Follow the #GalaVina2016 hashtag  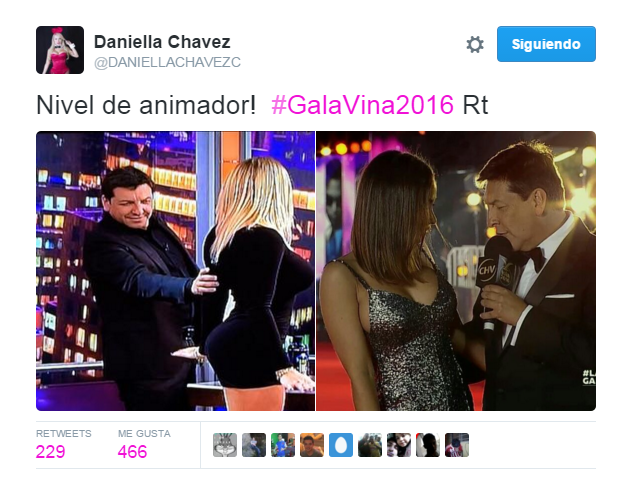[x=362, y=105]
